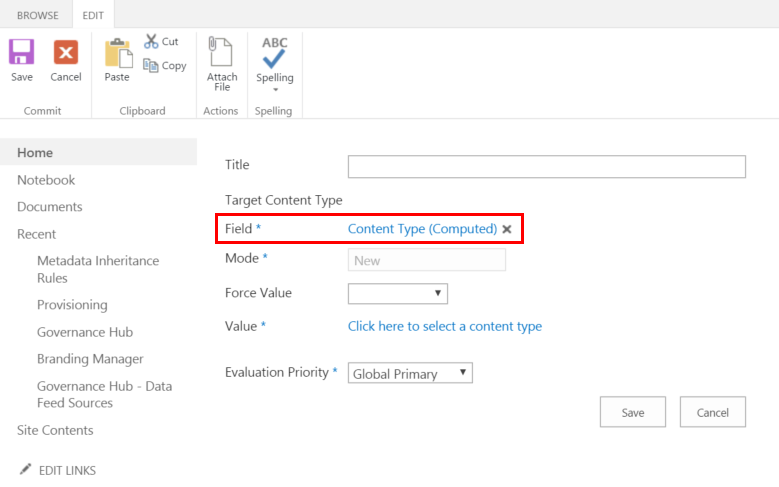The height and width of the screenshot is (487, 779).
Task: Open the Spelling dropdown arrow
Action: click(x=275, y=90)
